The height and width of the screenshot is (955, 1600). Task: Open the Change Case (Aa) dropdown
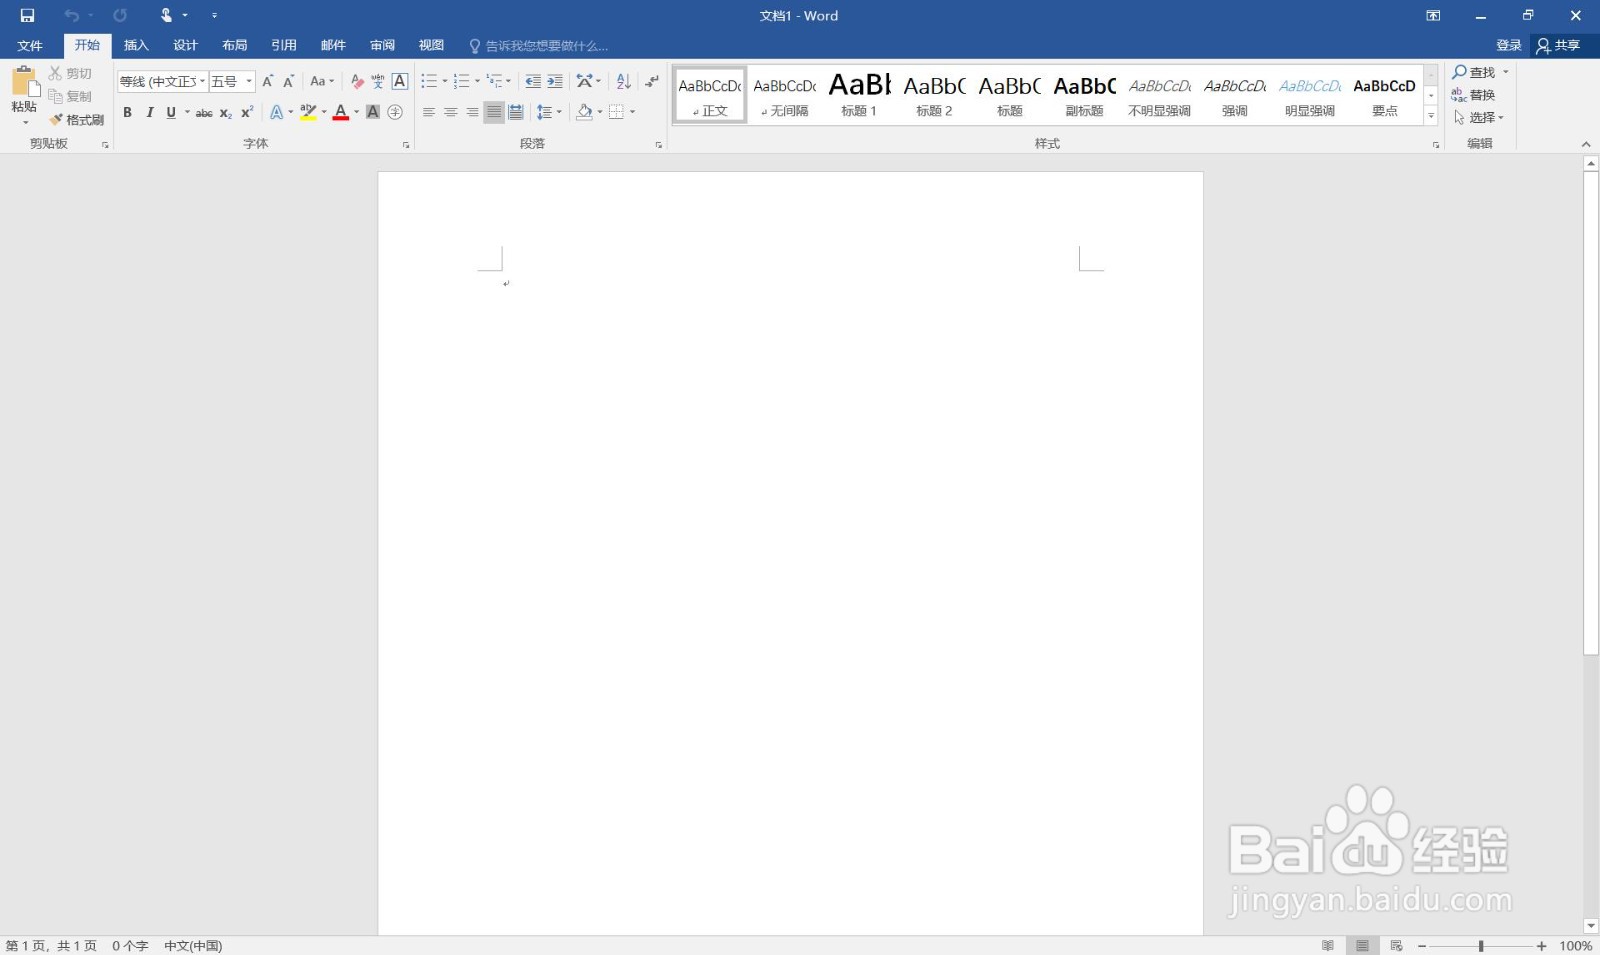322,81
